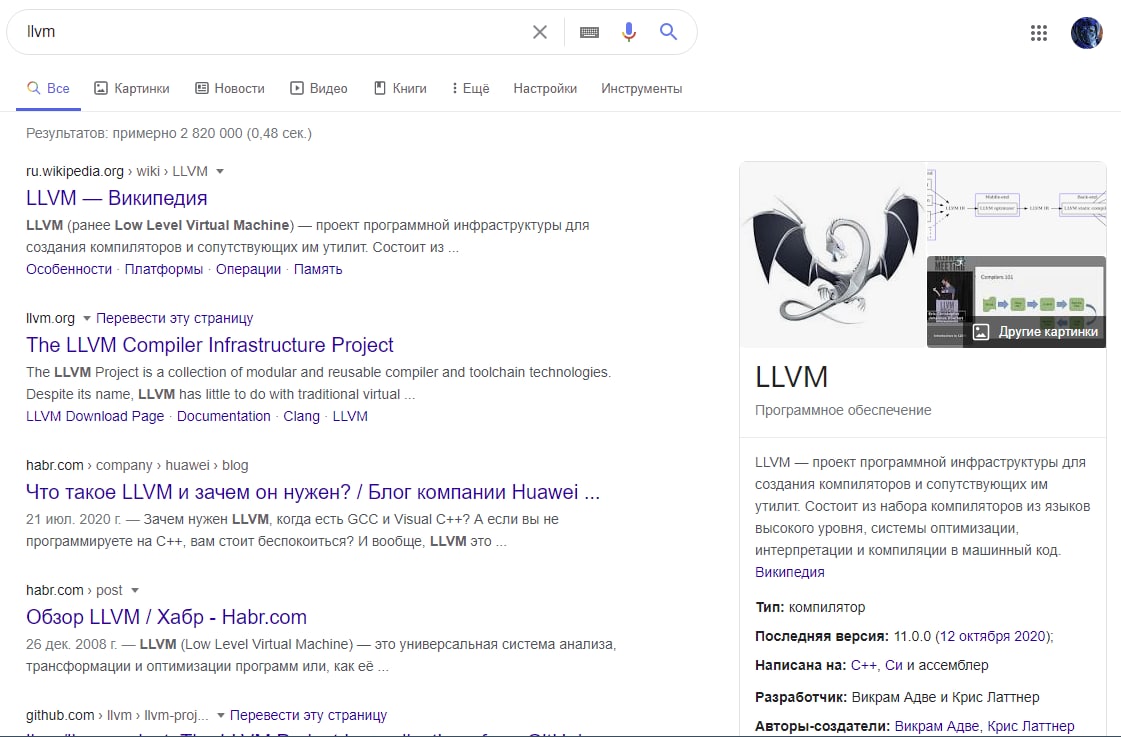The image size is (1121, 737).
Task: Switch to the Все tab
Action: pos(49,89)
